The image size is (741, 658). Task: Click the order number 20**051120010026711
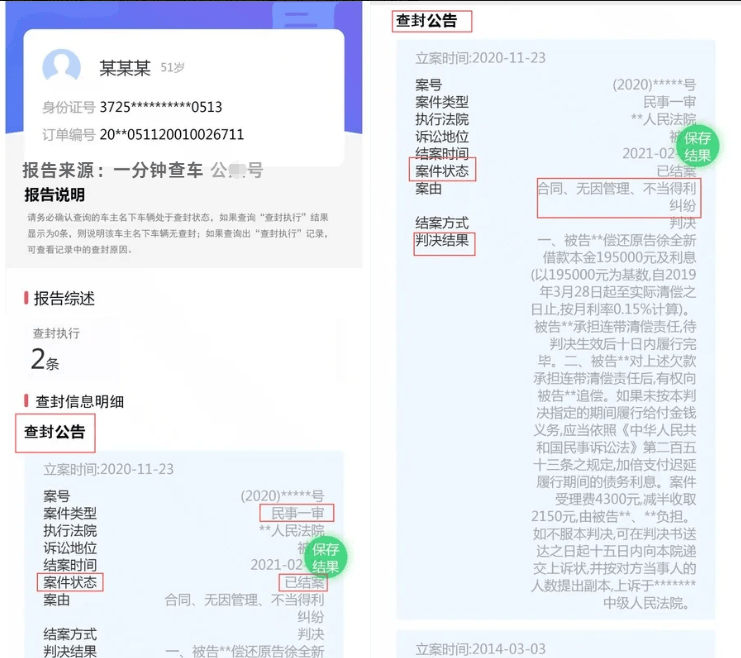click(171, 134)
